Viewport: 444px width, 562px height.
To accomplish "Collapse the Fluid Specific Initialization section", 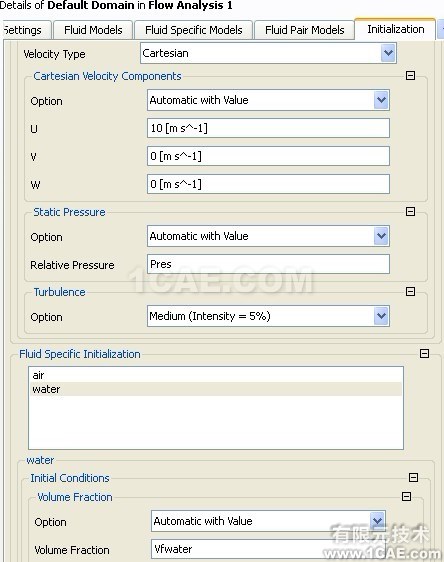I will point(424,354).
